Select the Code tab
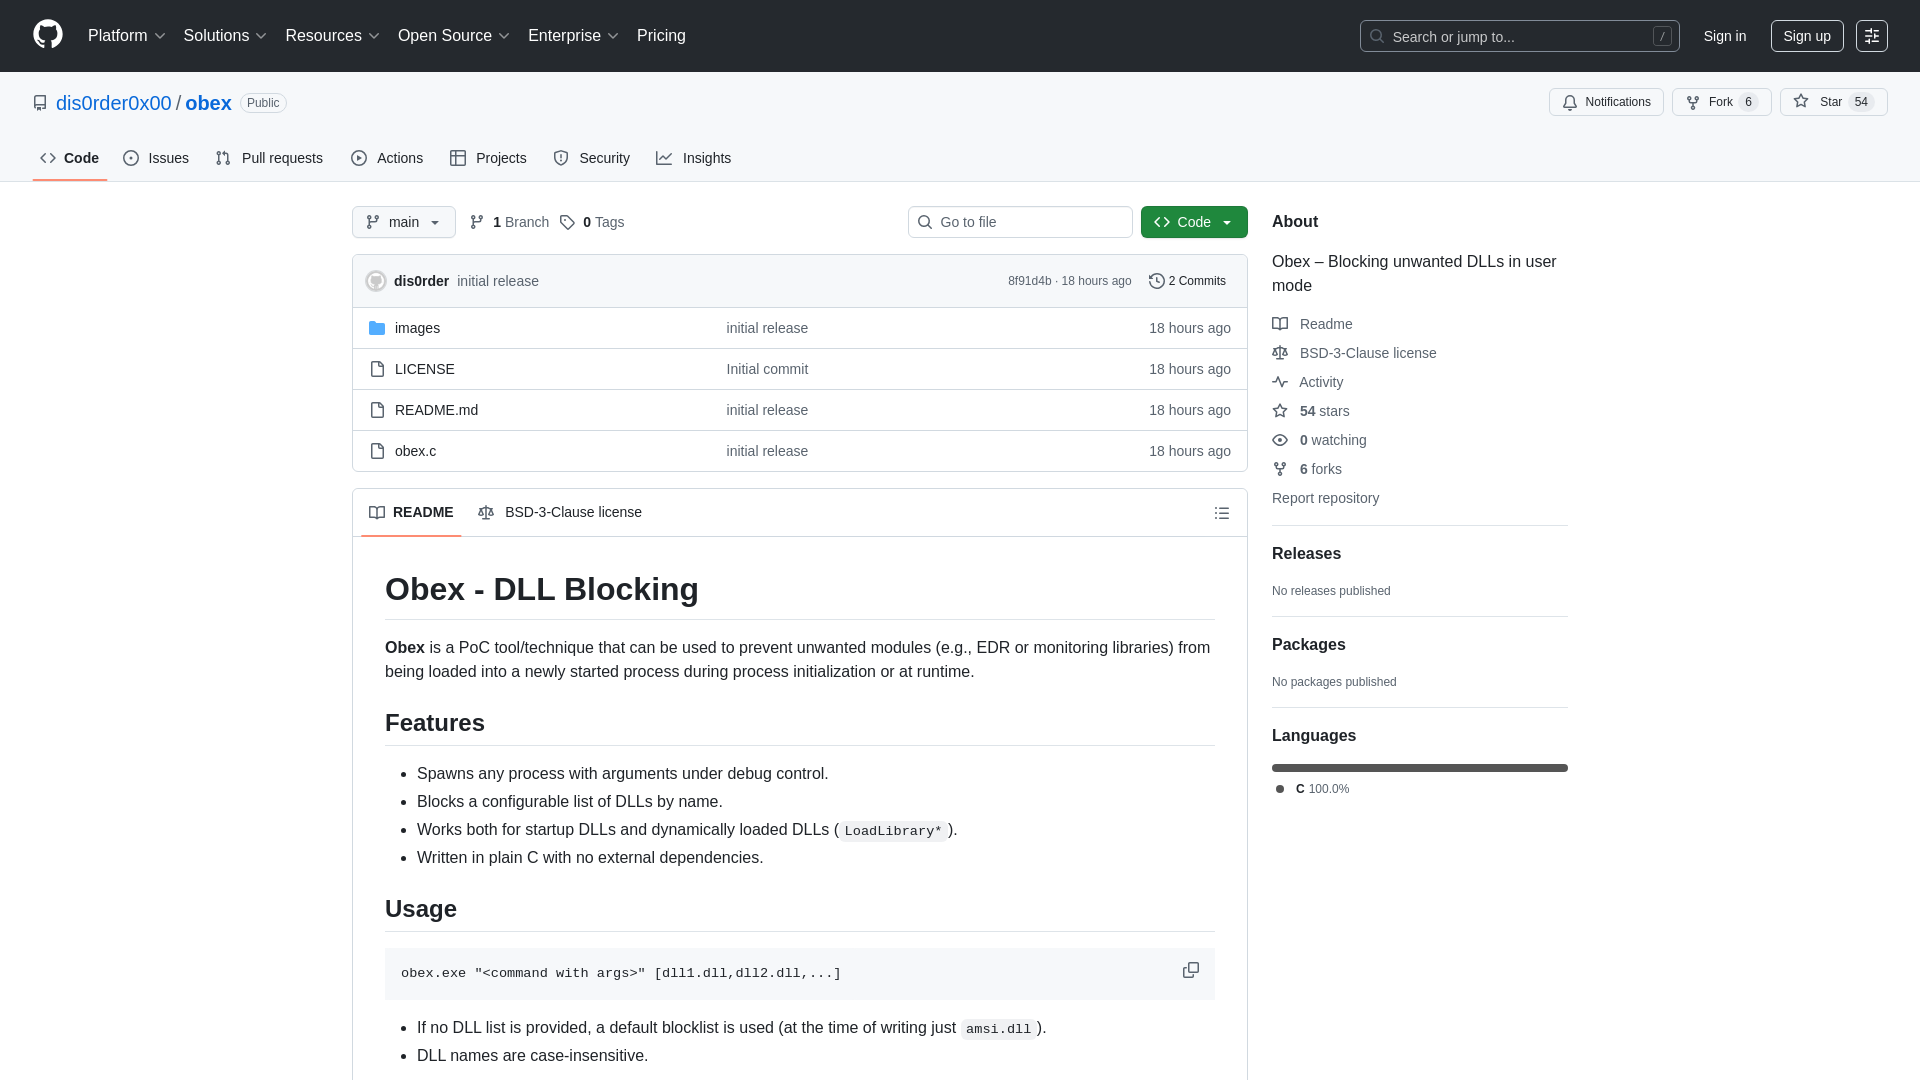Screen dimensions: 1920x1080 (70, 158)
